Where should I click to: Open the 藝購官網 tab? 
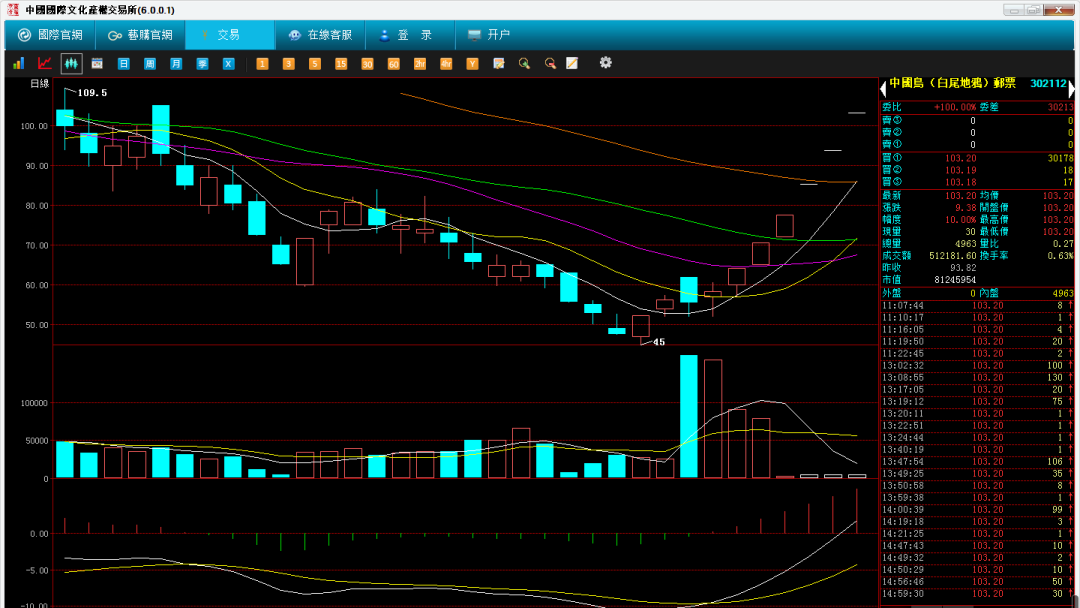pos(141,35)
